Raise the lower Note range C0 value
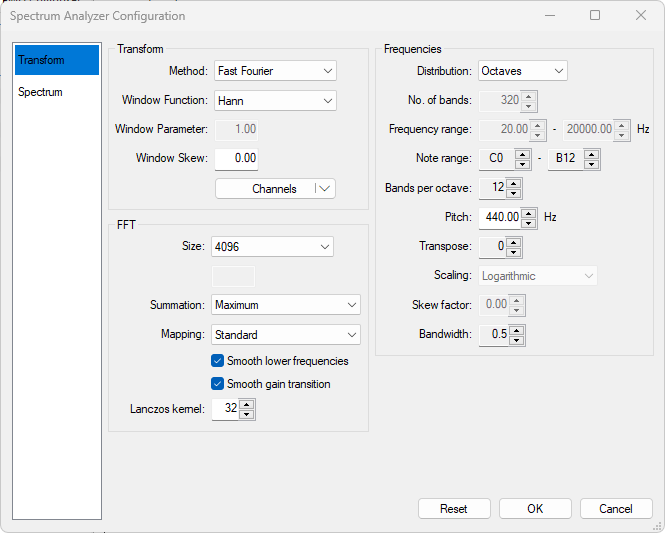The width and height of the screenshot is (665, 533). 523,153
